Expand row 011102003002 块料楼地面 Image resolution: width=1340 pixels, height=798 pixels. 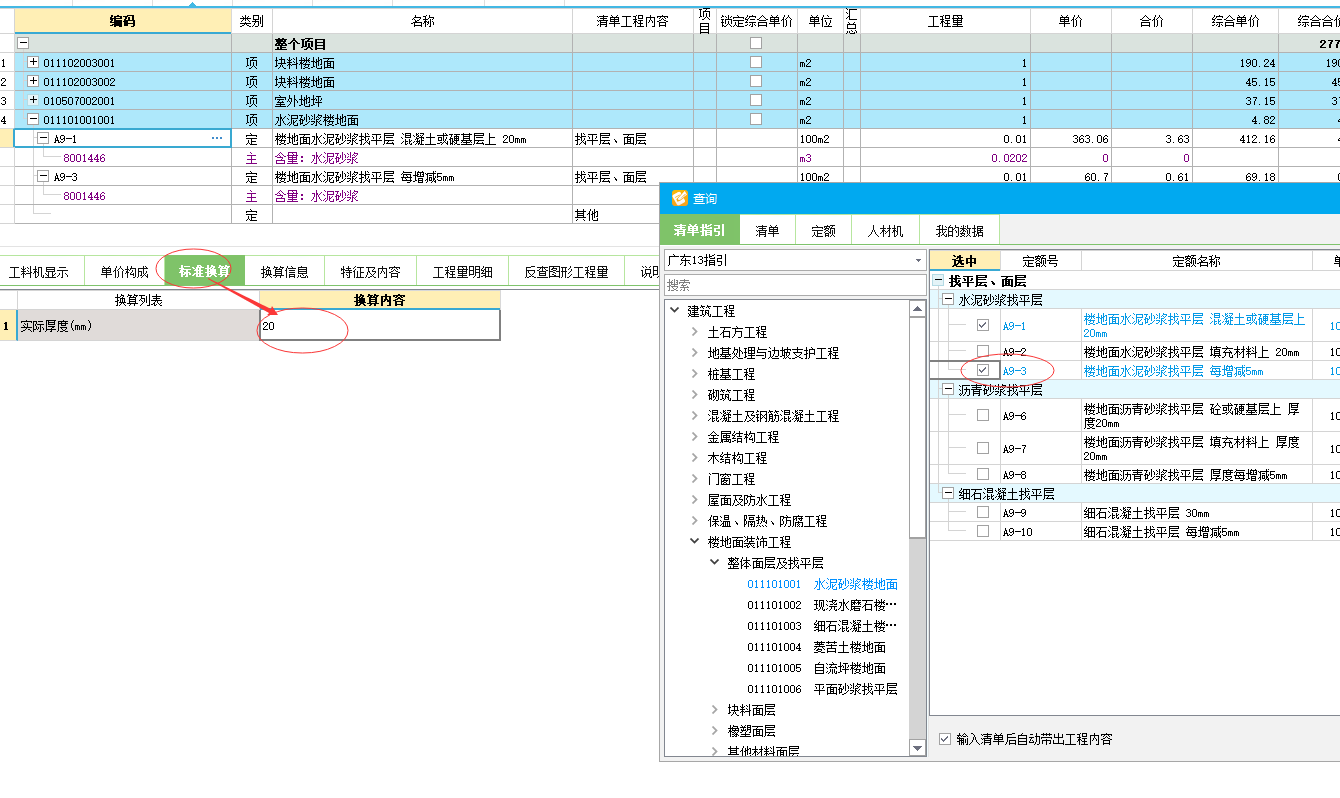pos(33,82)
